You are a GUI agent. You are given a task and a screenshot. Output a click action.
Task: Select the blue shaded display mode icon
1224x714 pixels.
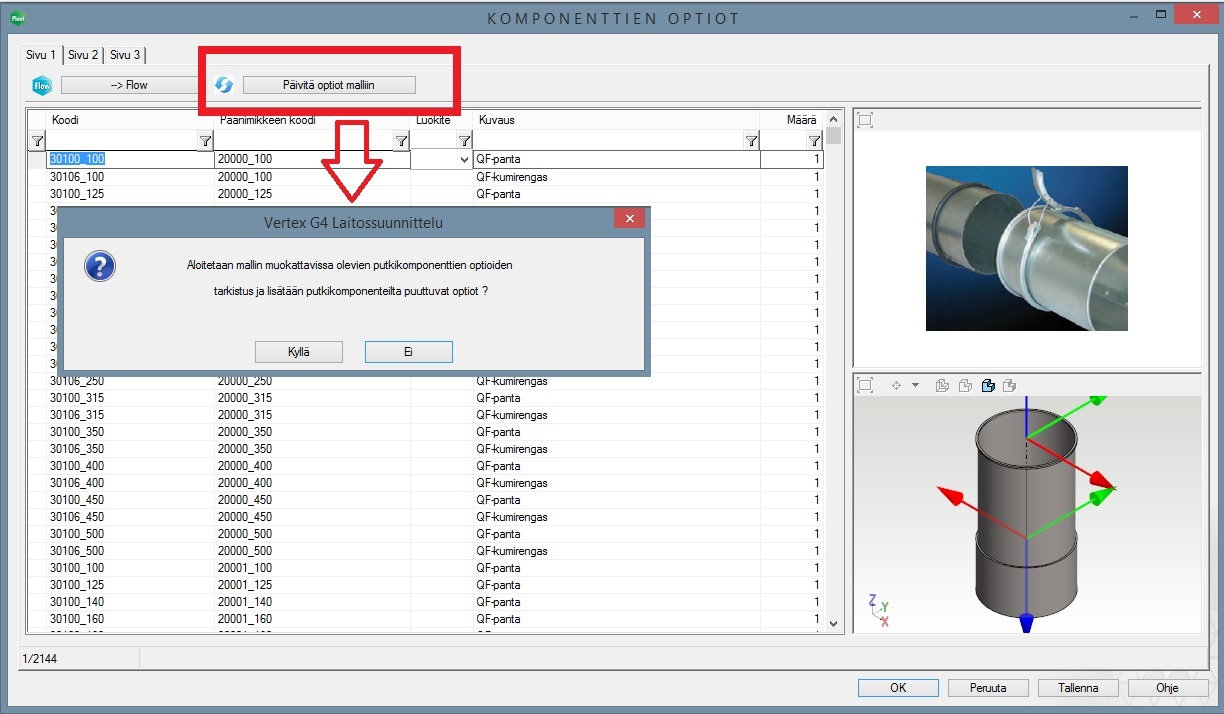coord(988,385)
